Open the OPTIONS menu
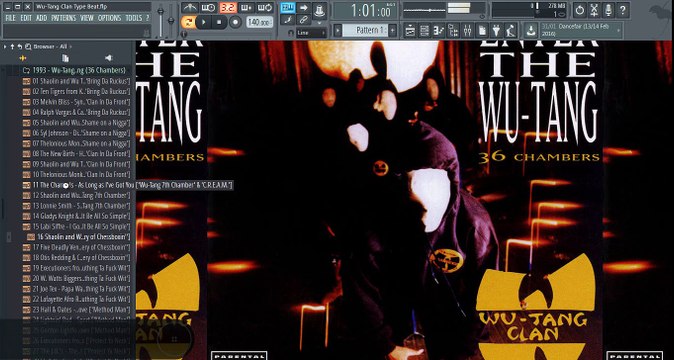Viewport: 674px width, 360px height. point(110,18)
